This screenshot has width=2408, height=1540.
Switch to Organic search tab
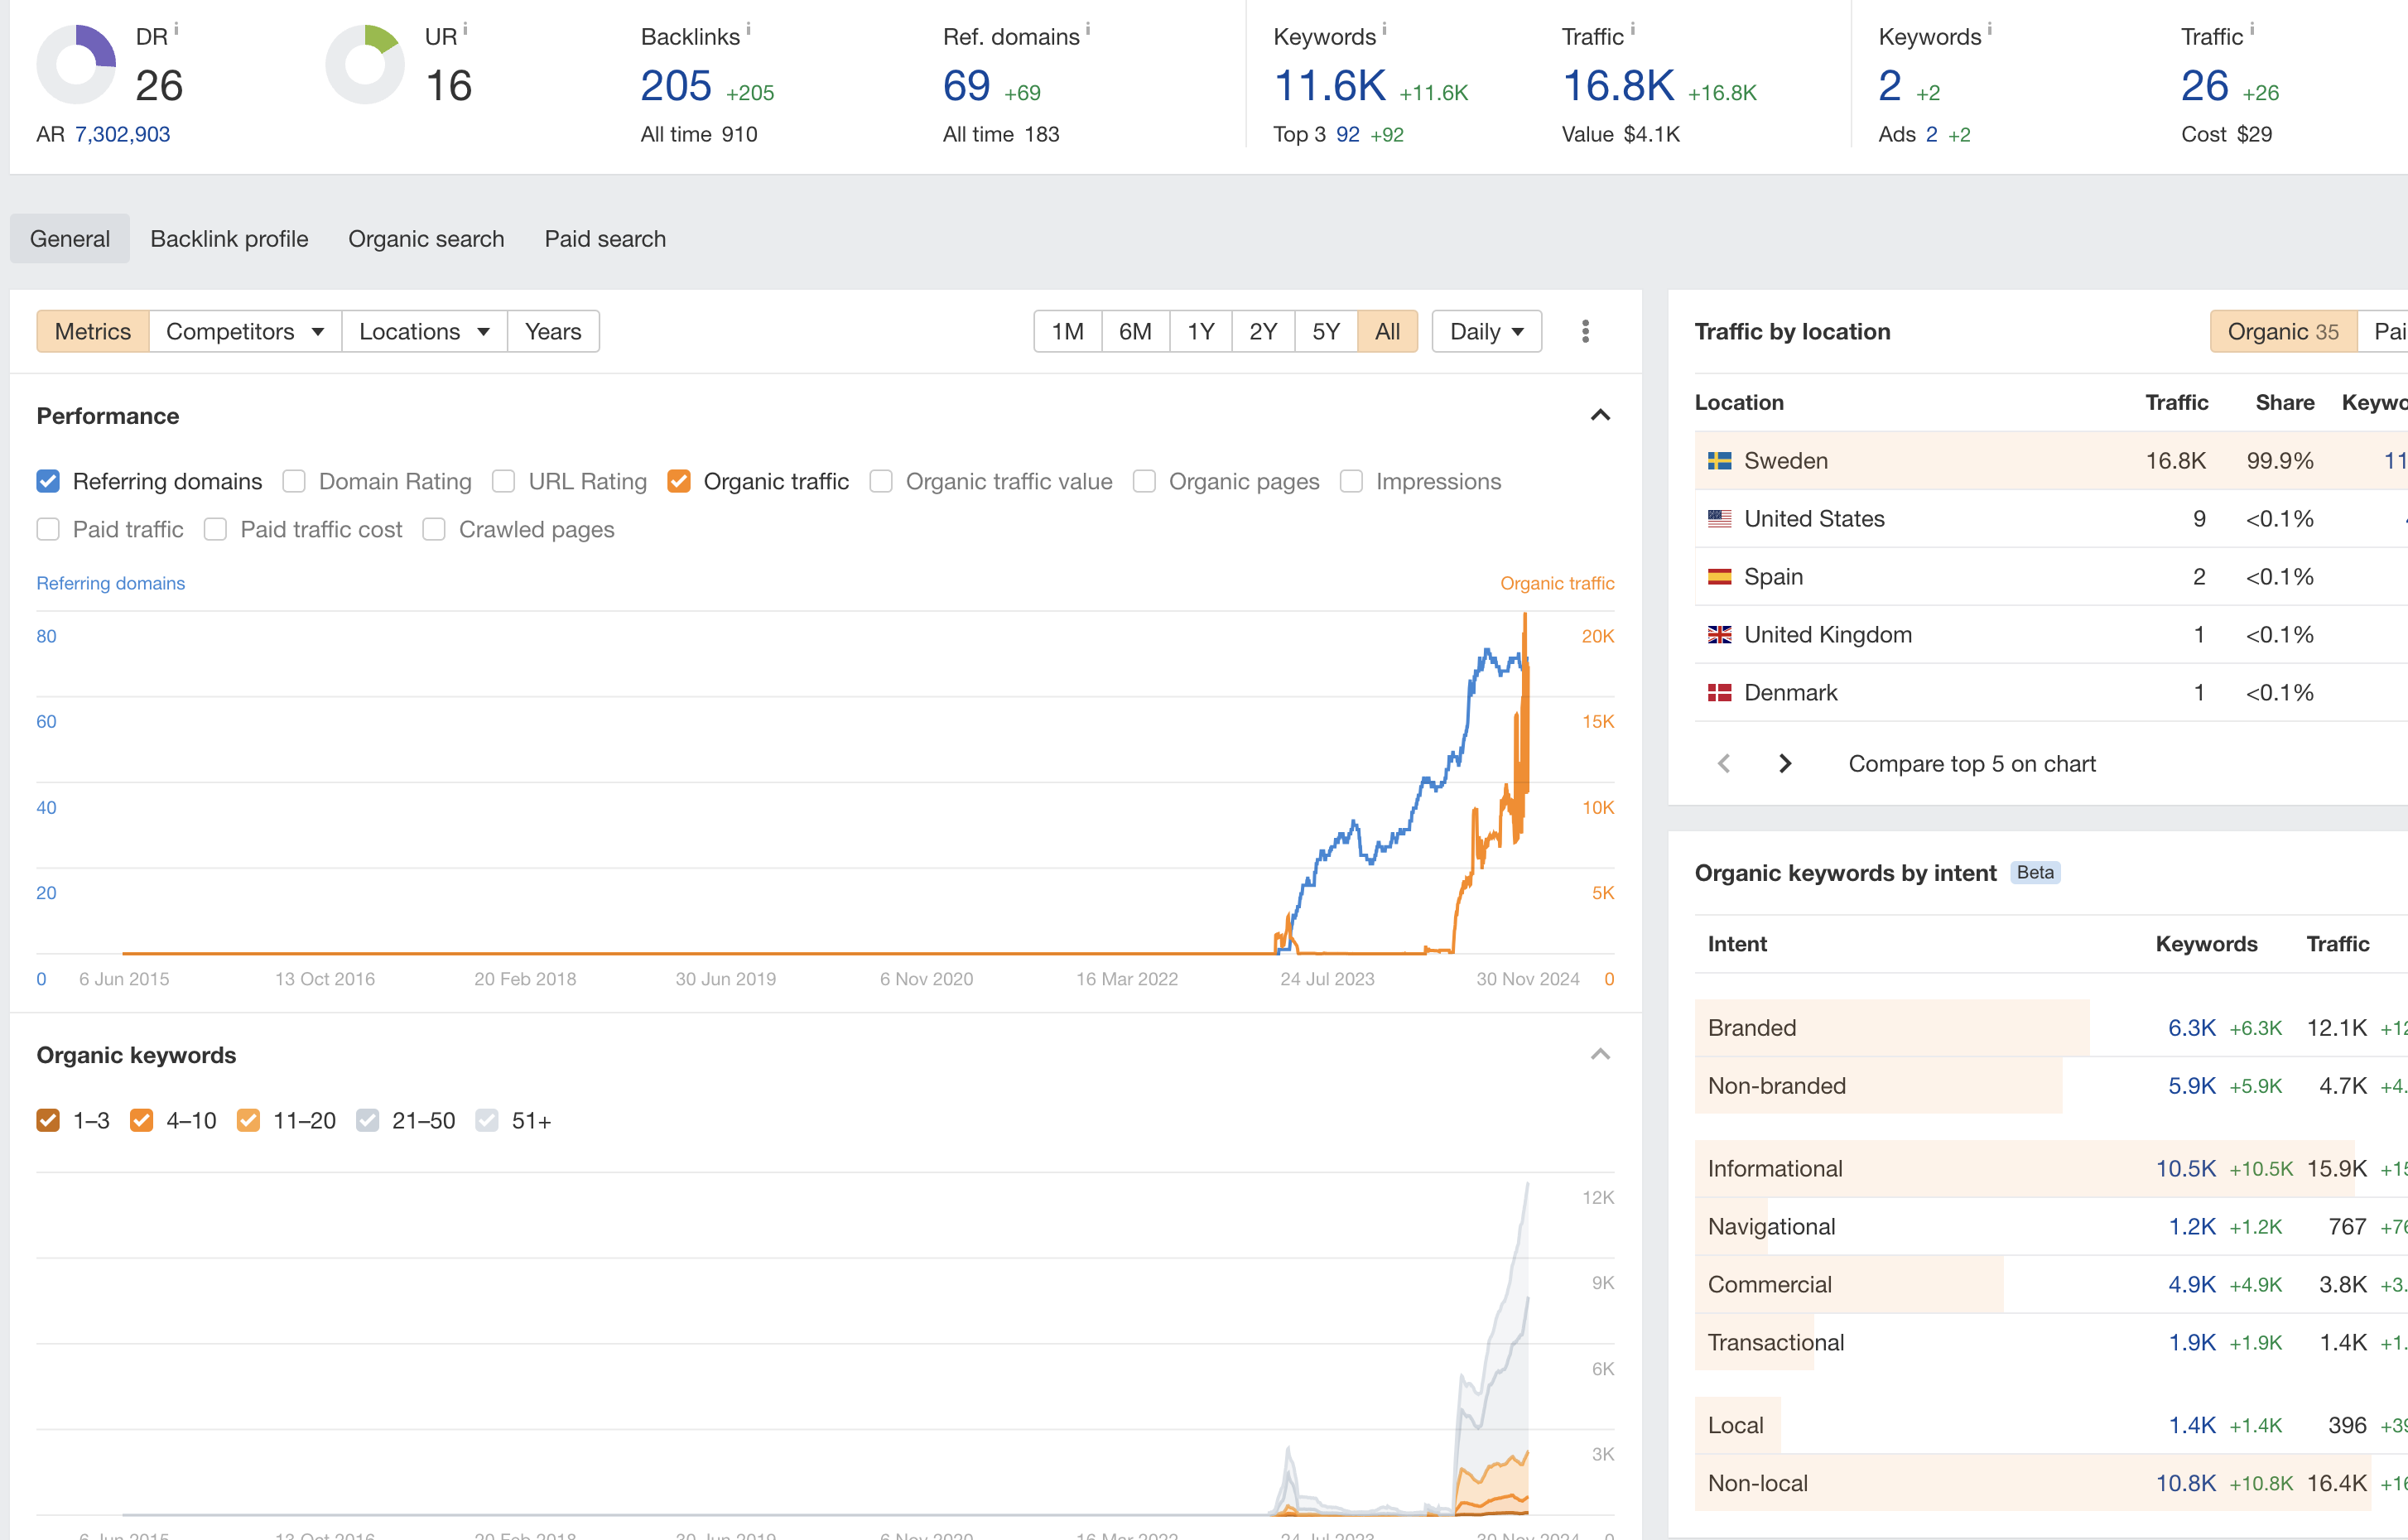point(426,238)
